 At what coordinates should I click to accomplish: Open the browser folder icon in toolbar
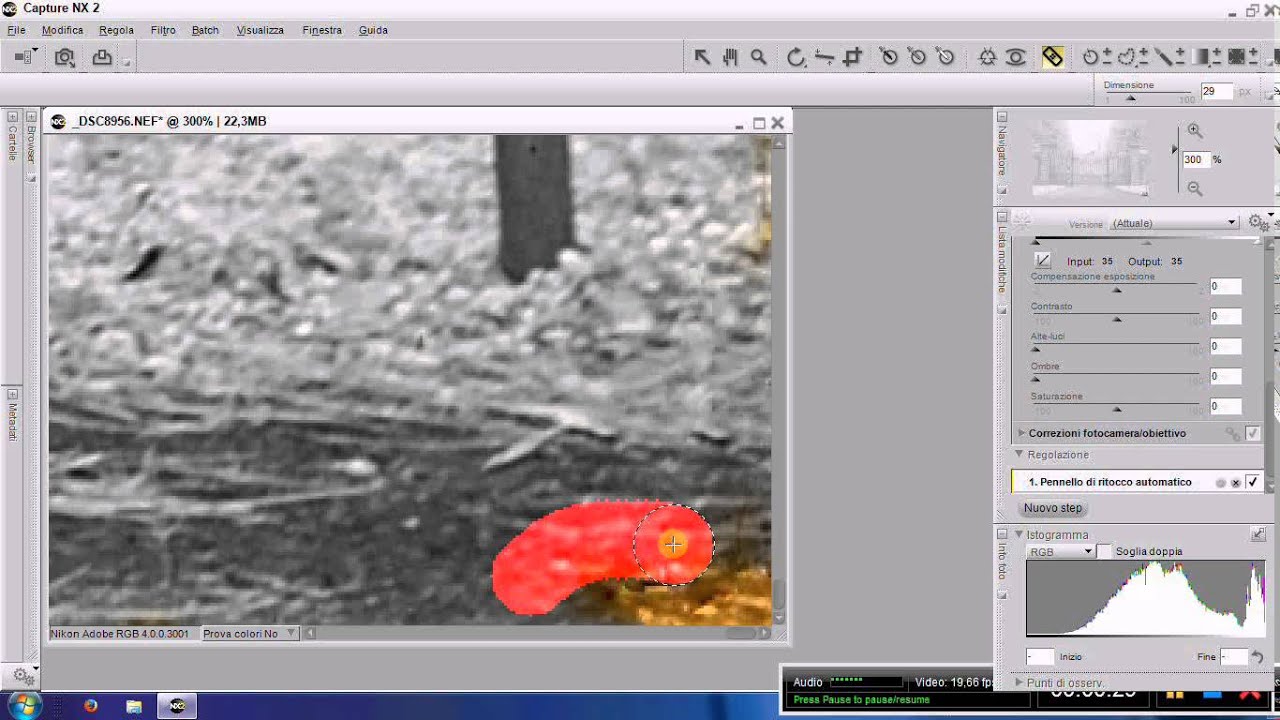pos(24,57)
